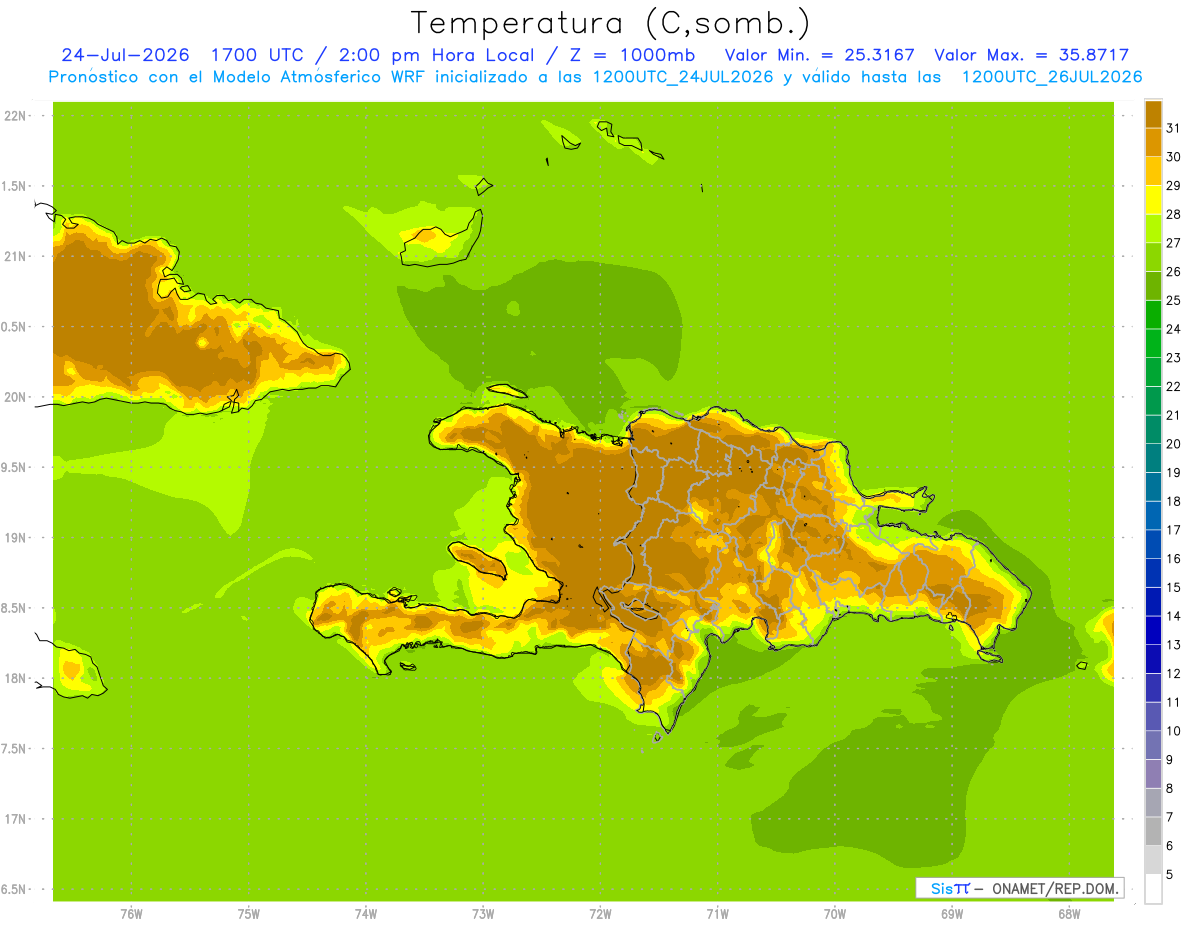This screenshot has height=927, width=1200.
Task: Click the "19N" latitude axis label
Action: pos(15,538)
